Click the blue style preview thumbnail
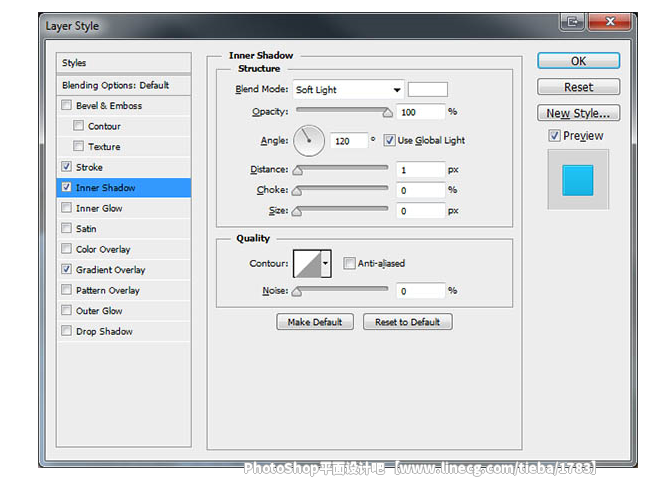Screen dimensions: 652x487 (x=578, y=180)
